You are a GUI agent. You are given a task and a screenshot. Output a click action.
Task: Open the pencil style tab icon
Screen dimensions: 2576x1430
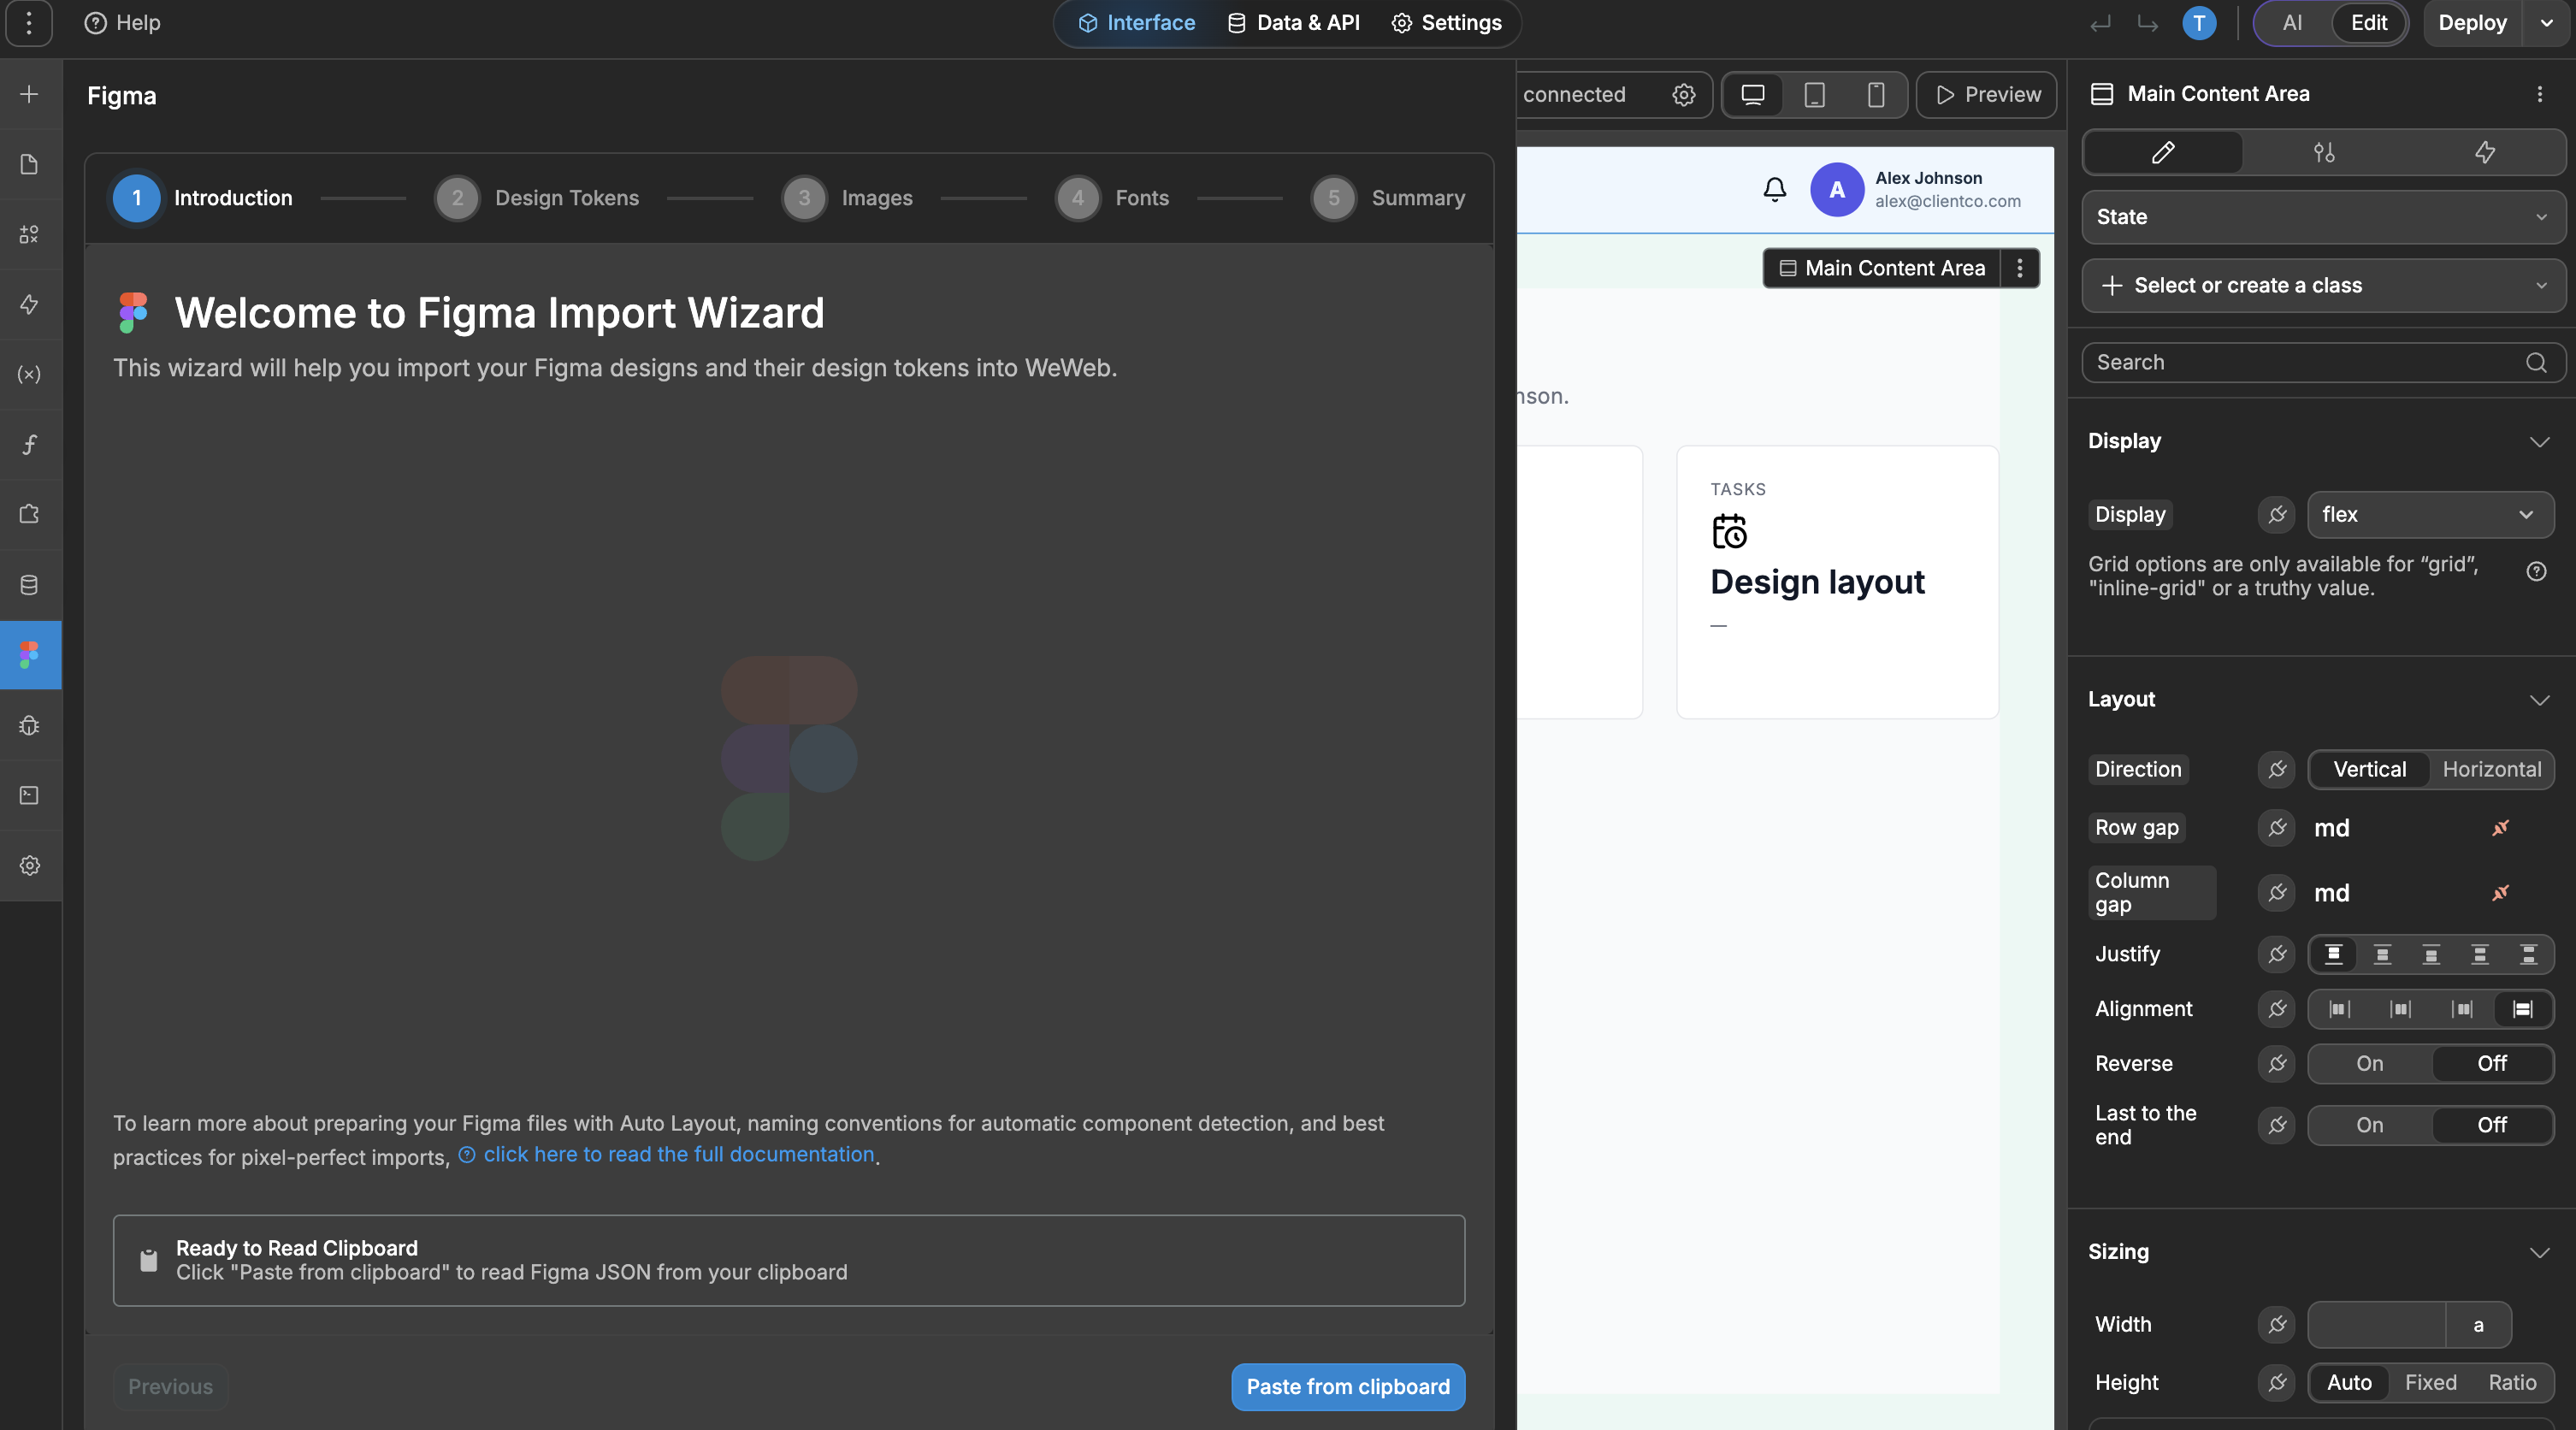click(2163, 152)
